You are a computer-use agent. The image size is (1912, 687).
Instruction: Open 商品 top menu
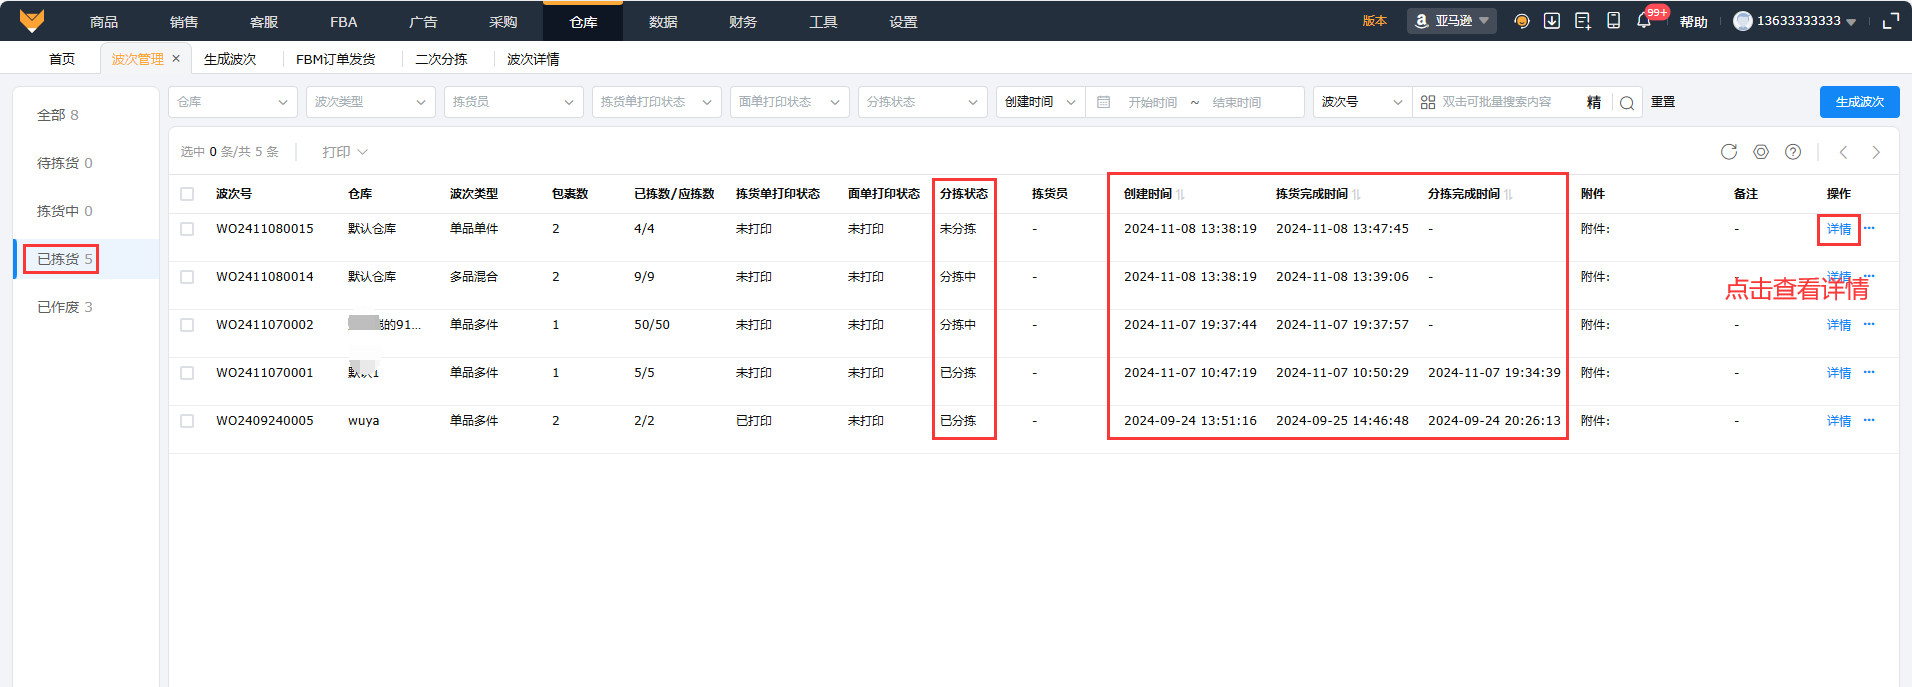[104, 22]
